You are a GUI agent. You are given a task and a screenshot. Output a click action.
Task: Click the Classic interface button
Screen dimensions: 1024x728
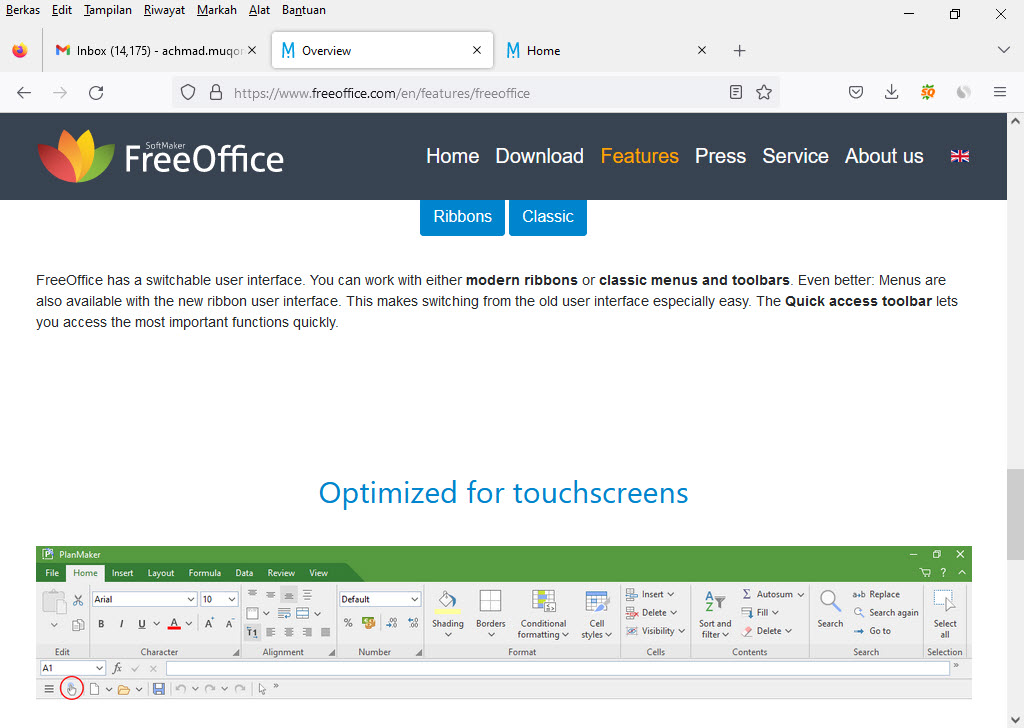click(547, 215)
